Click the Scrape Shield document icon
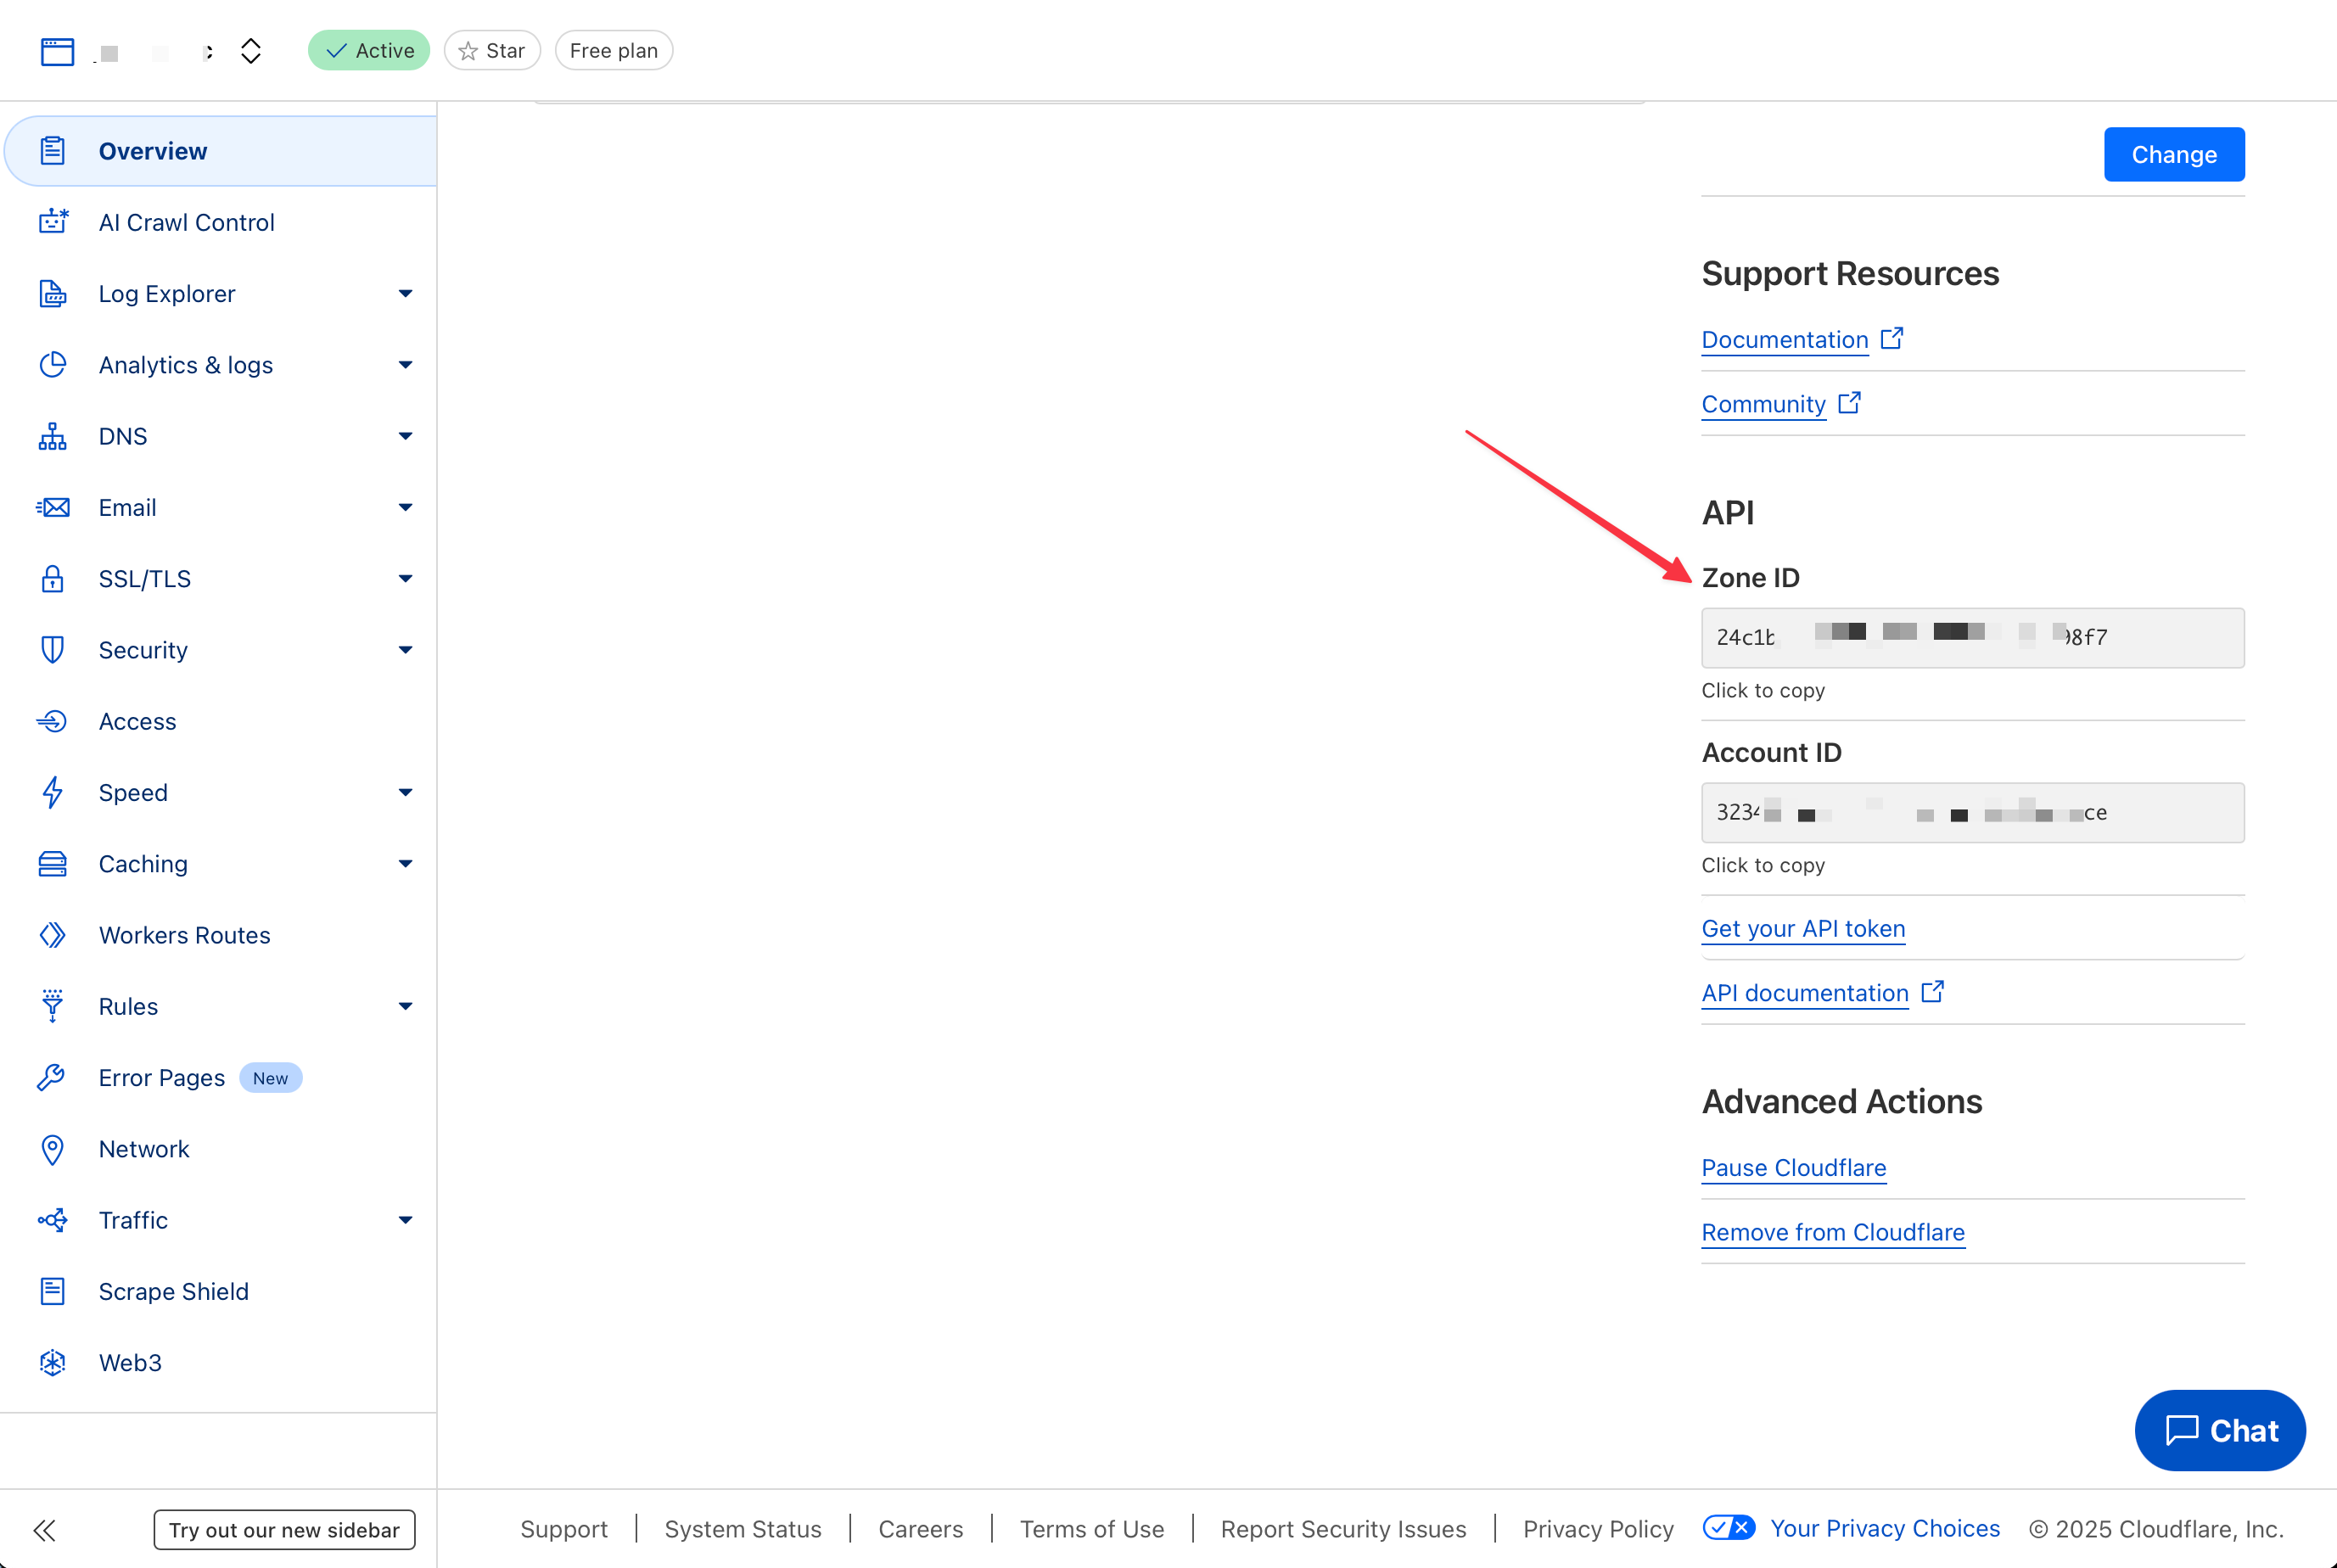 pyautogui.click(x=53, y=1291)
